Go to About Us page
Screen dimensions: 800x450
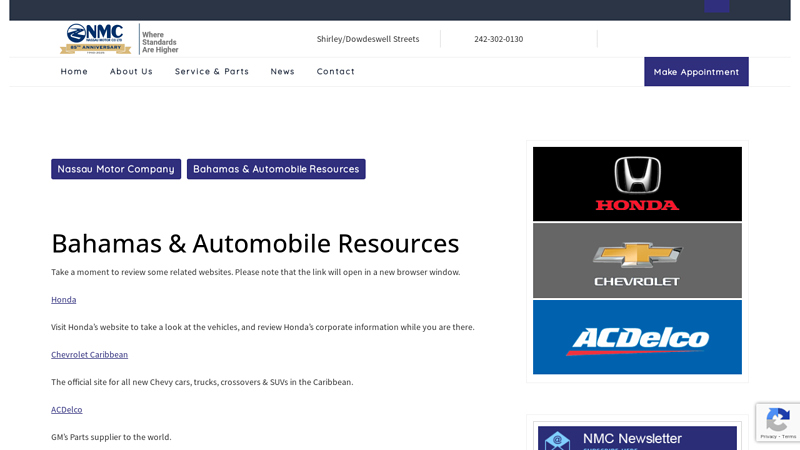pos(131,71)
